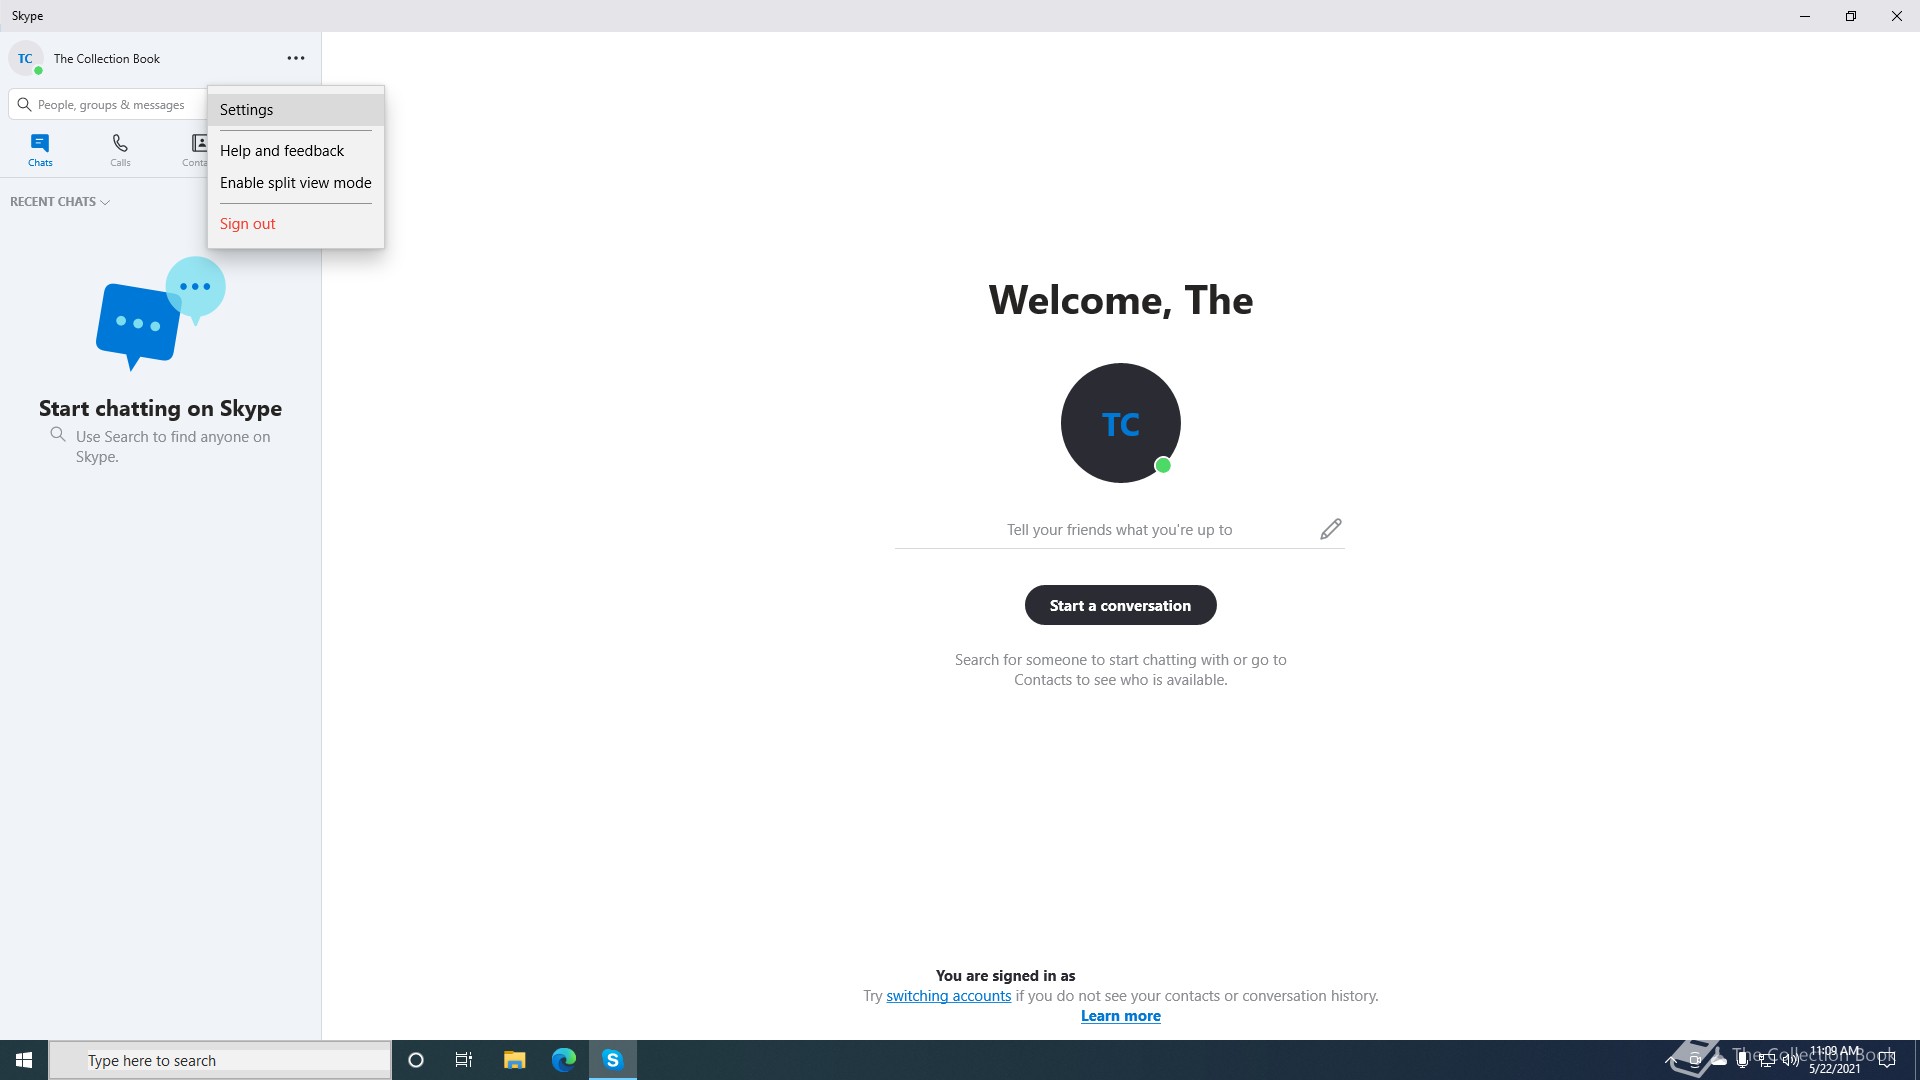This screenshot has height=1080, width=1920.
Task: Switch to the Chats tab
Action: 40,150
